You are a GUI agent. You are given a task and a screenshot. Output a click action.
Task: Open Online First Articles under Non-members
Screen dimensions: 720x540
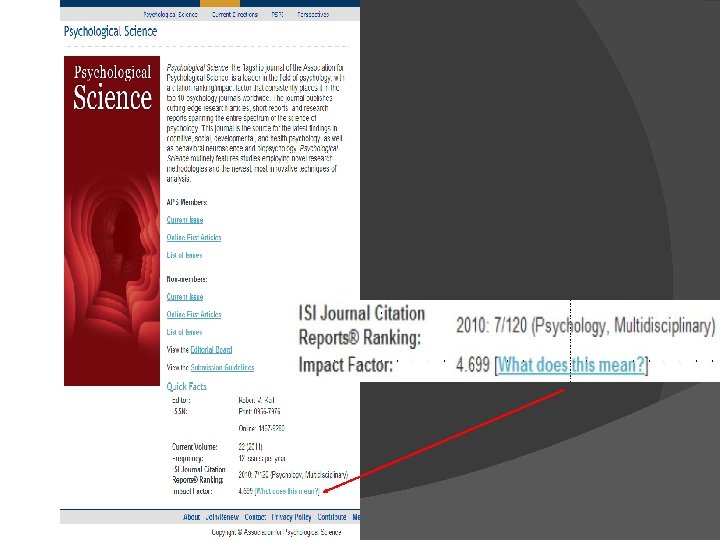click(x=194, y=314)
